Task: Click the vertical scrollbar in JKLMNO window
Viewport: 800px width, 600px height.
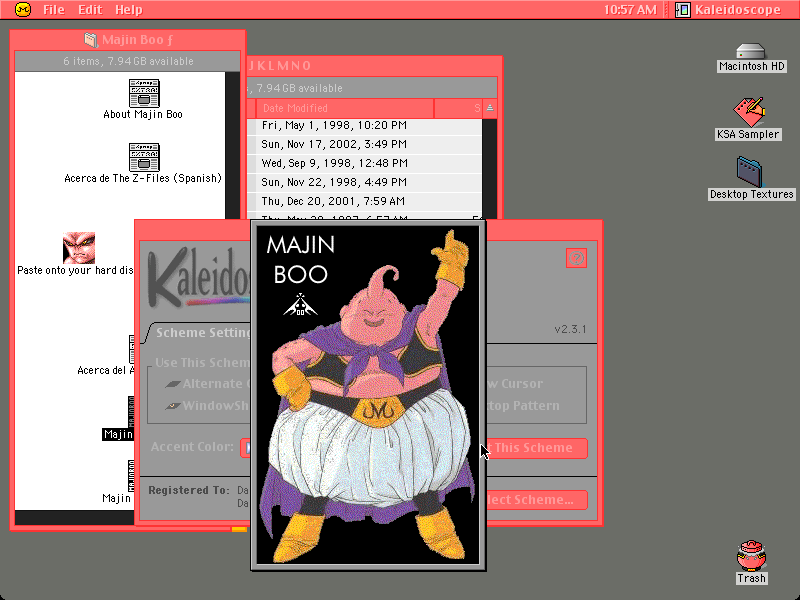Action: click(x=490, y=168)
